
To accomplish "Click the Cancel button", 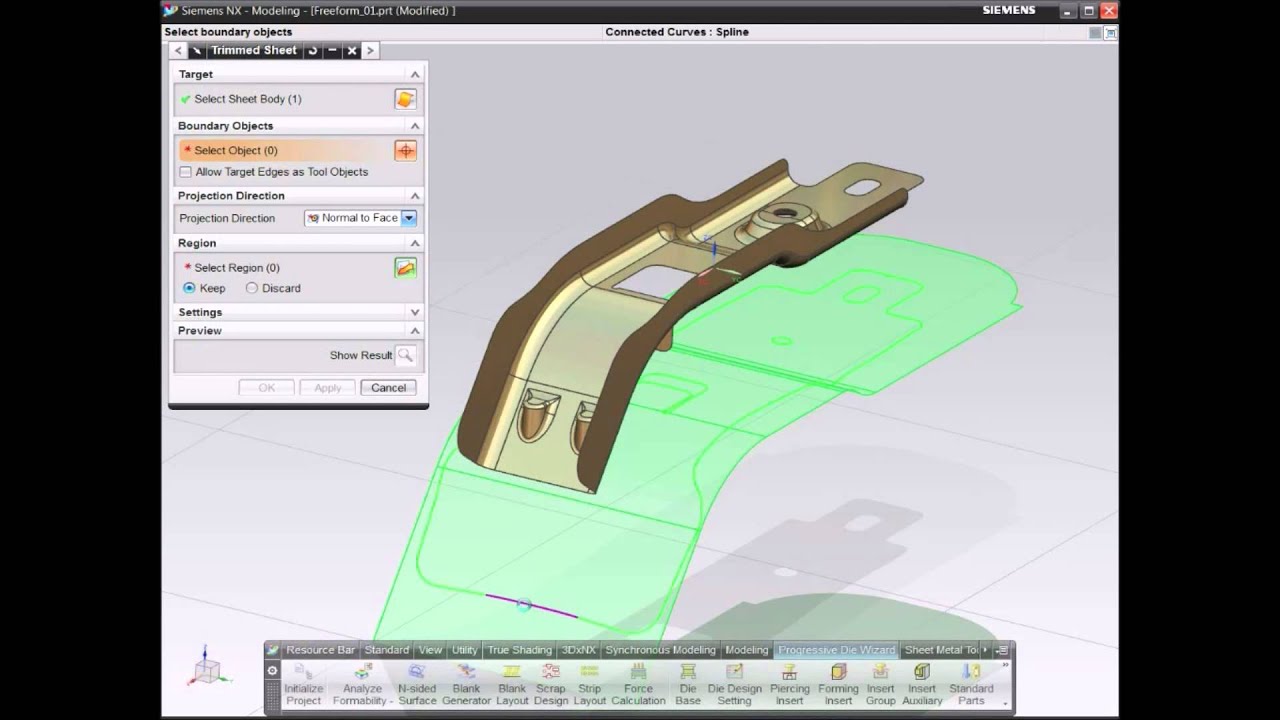I will click(x=388, y=388).
